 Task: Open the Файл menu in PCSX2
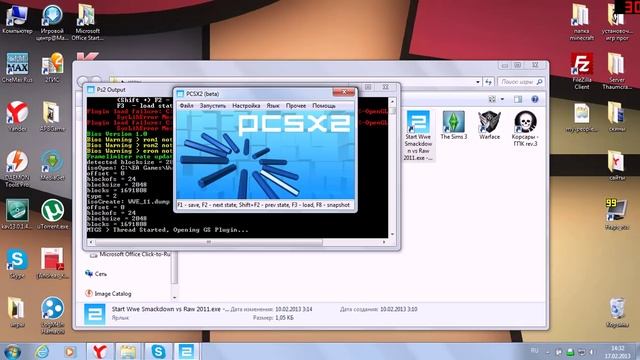point(187,106)
